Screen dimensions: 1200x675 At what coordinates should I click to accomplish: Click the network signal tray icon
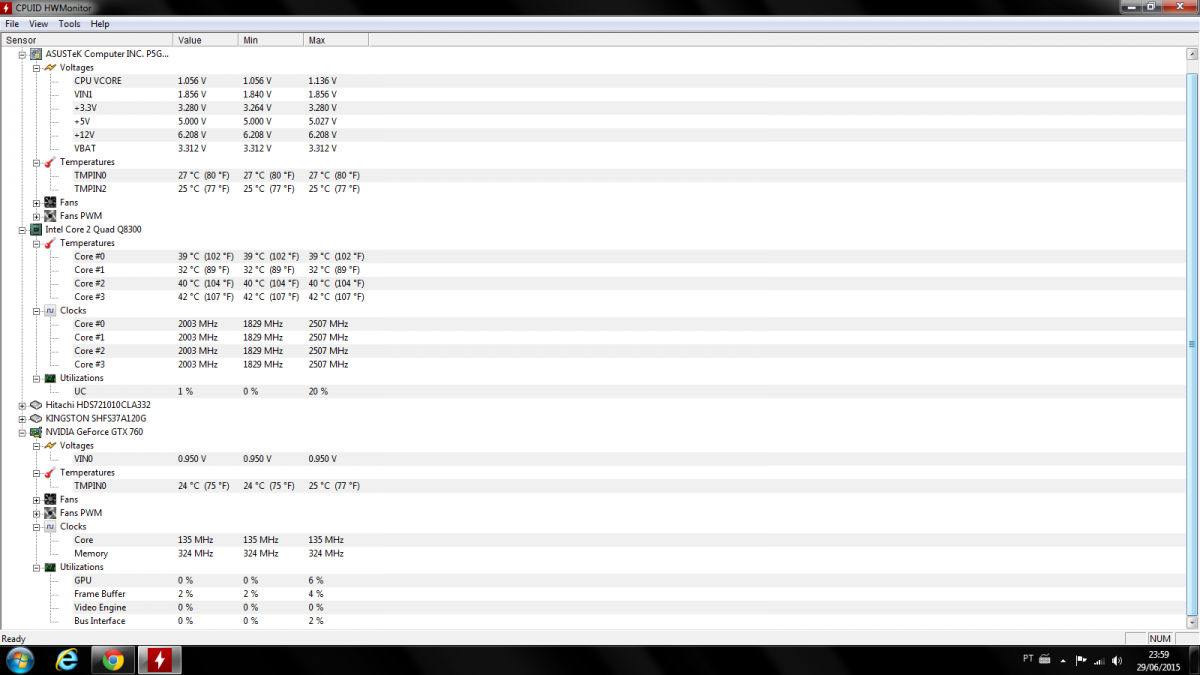[x=1100, y=660]
